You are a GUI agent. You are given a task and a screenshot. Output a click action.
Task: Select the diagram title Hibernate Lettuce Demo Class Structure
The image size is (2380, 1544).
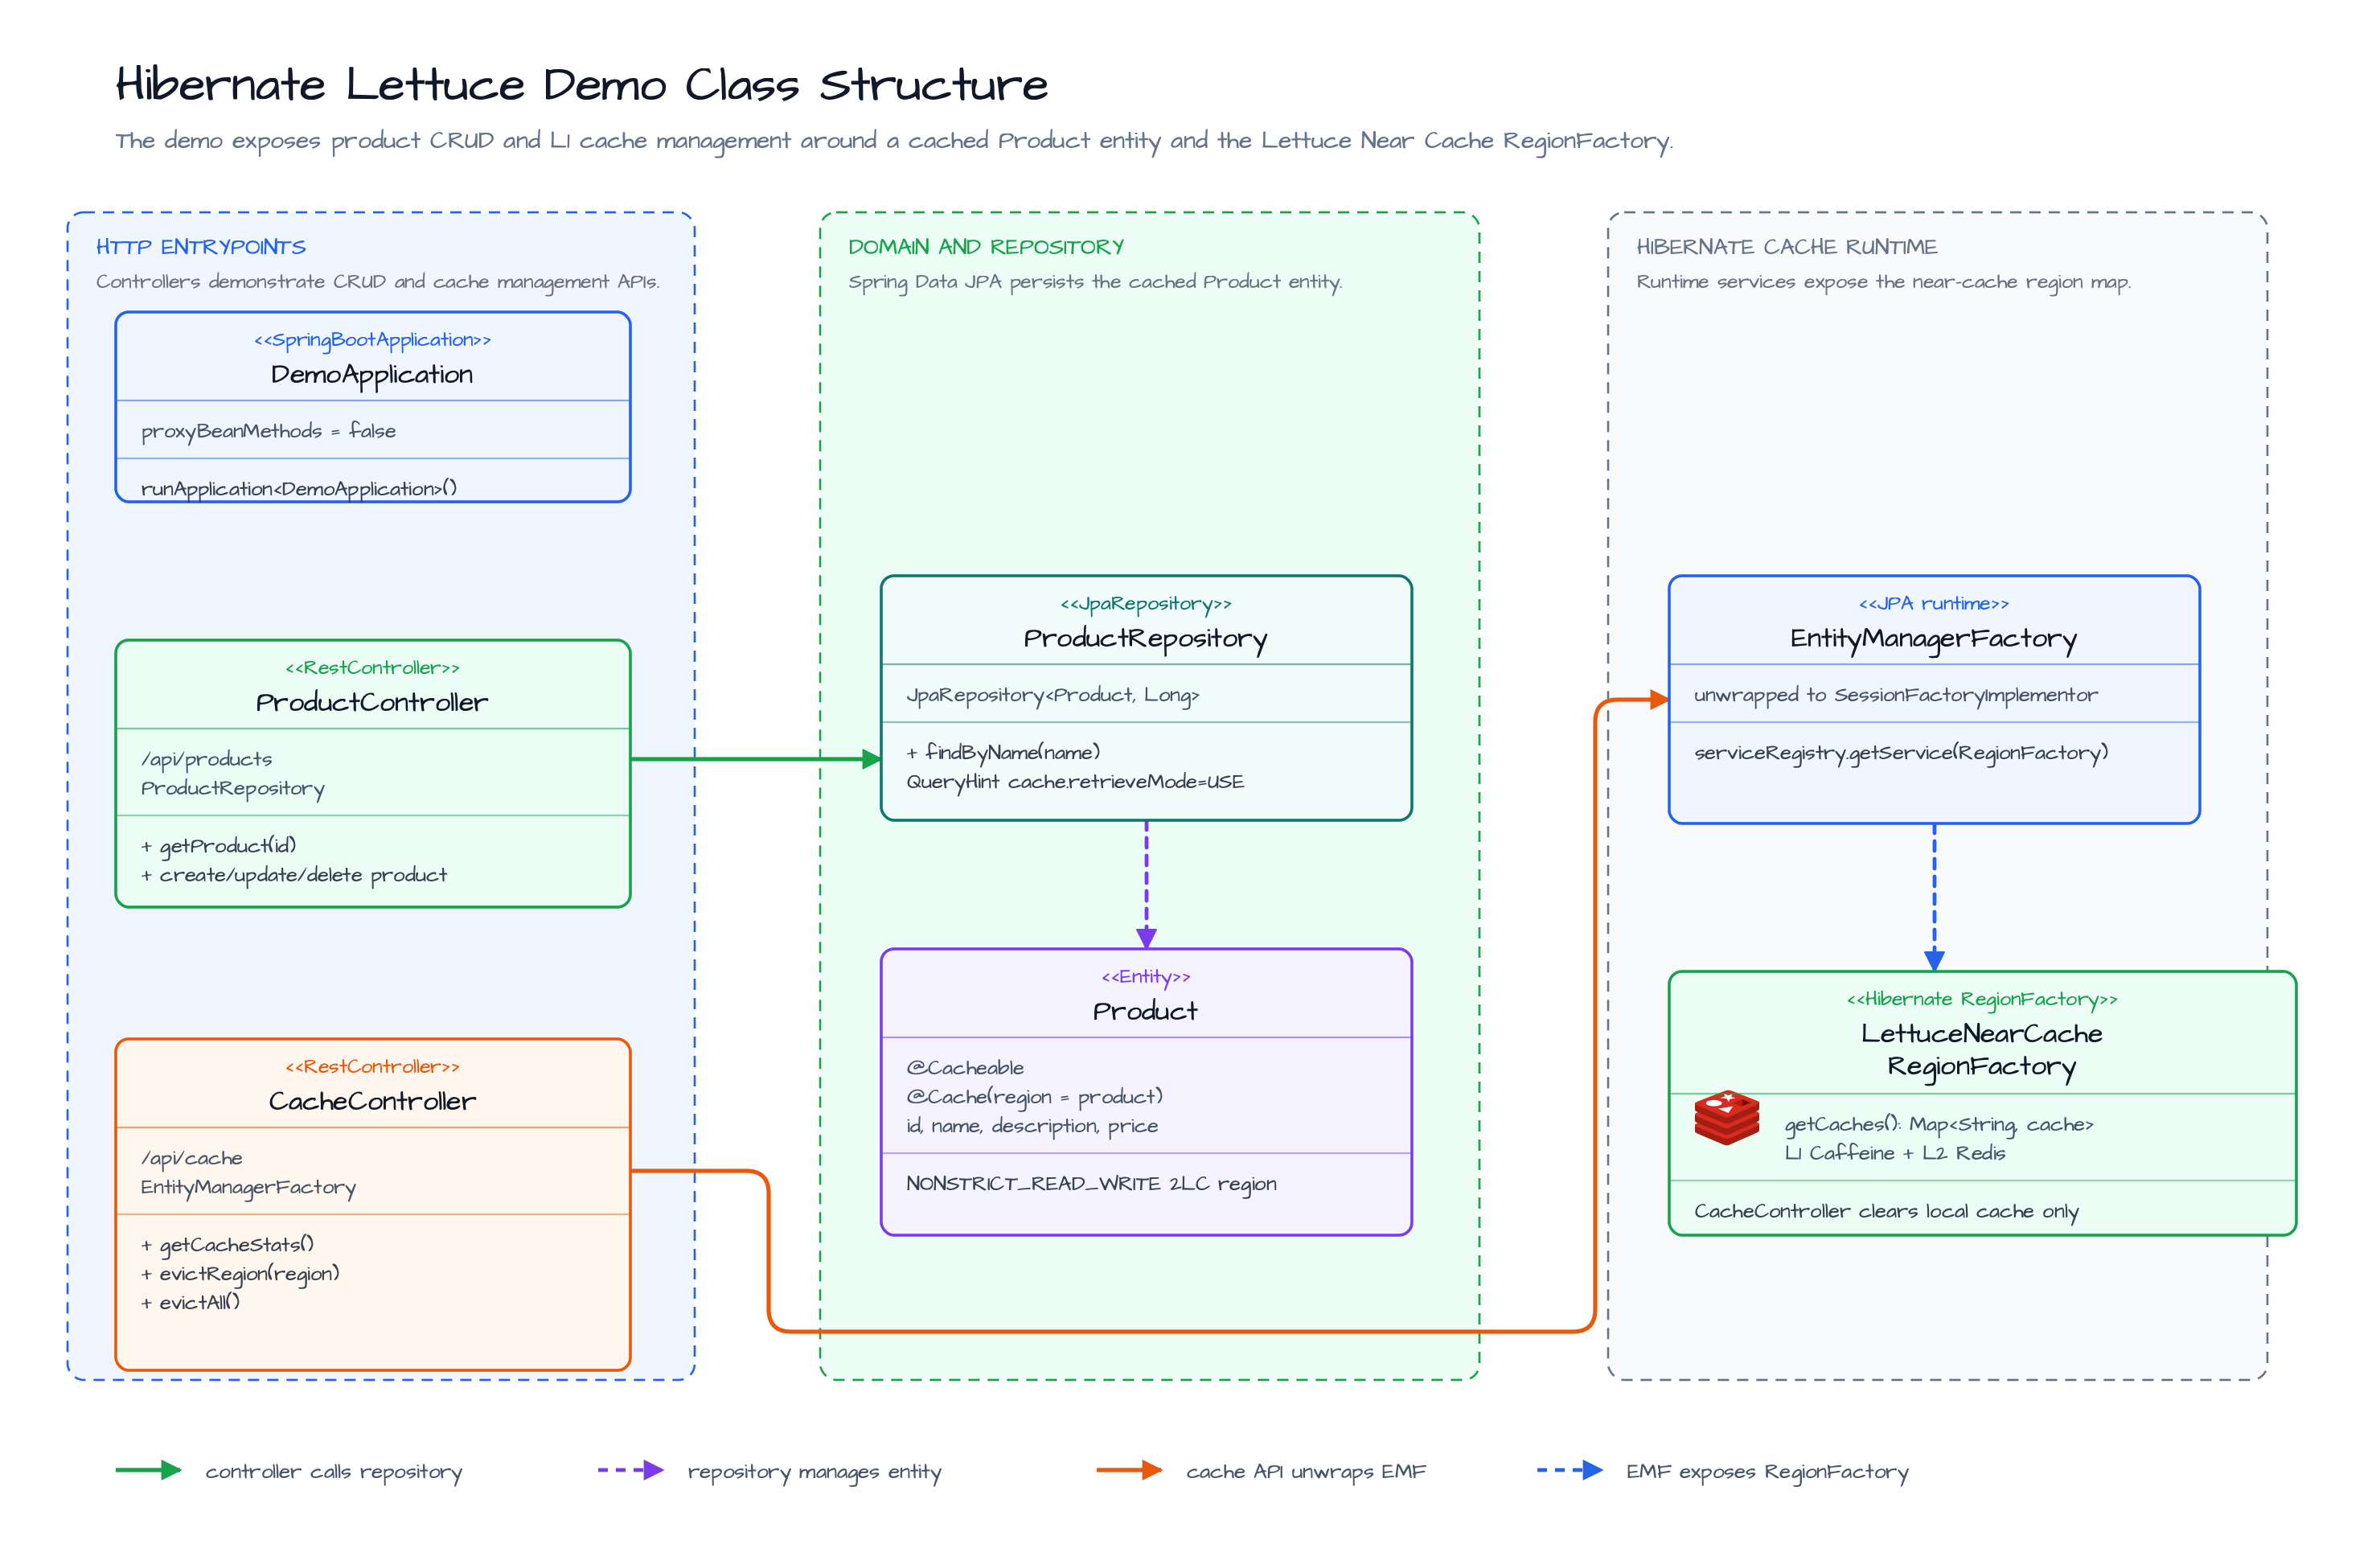click(x=582, y=84)
